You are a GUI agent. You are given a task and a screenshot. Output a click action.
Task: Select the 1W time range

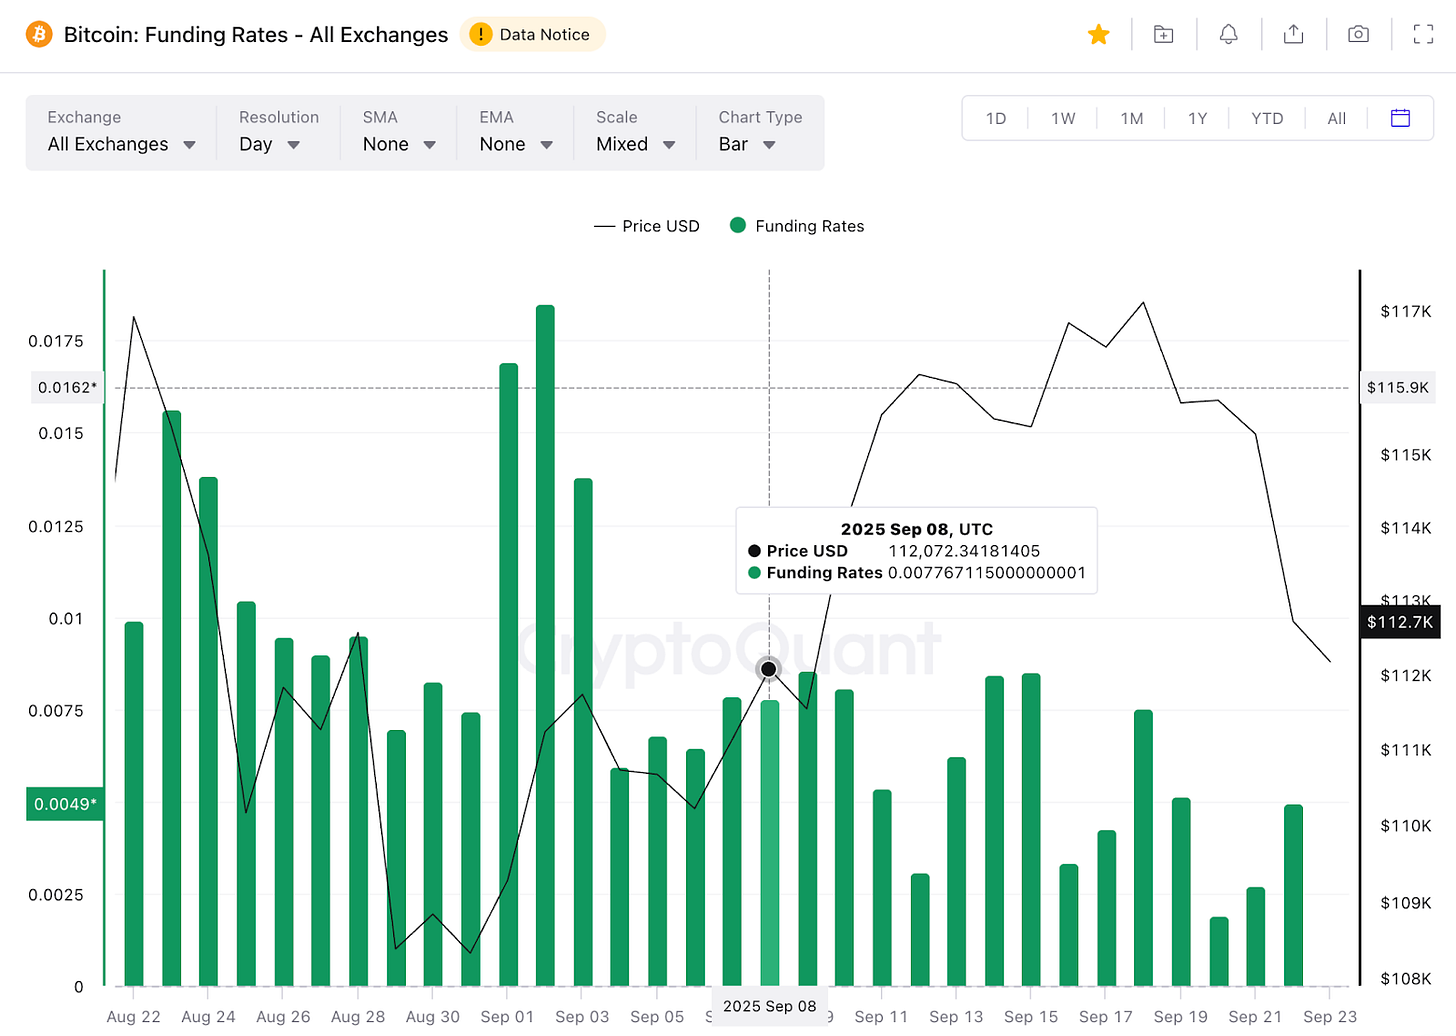coord(1063,118)
